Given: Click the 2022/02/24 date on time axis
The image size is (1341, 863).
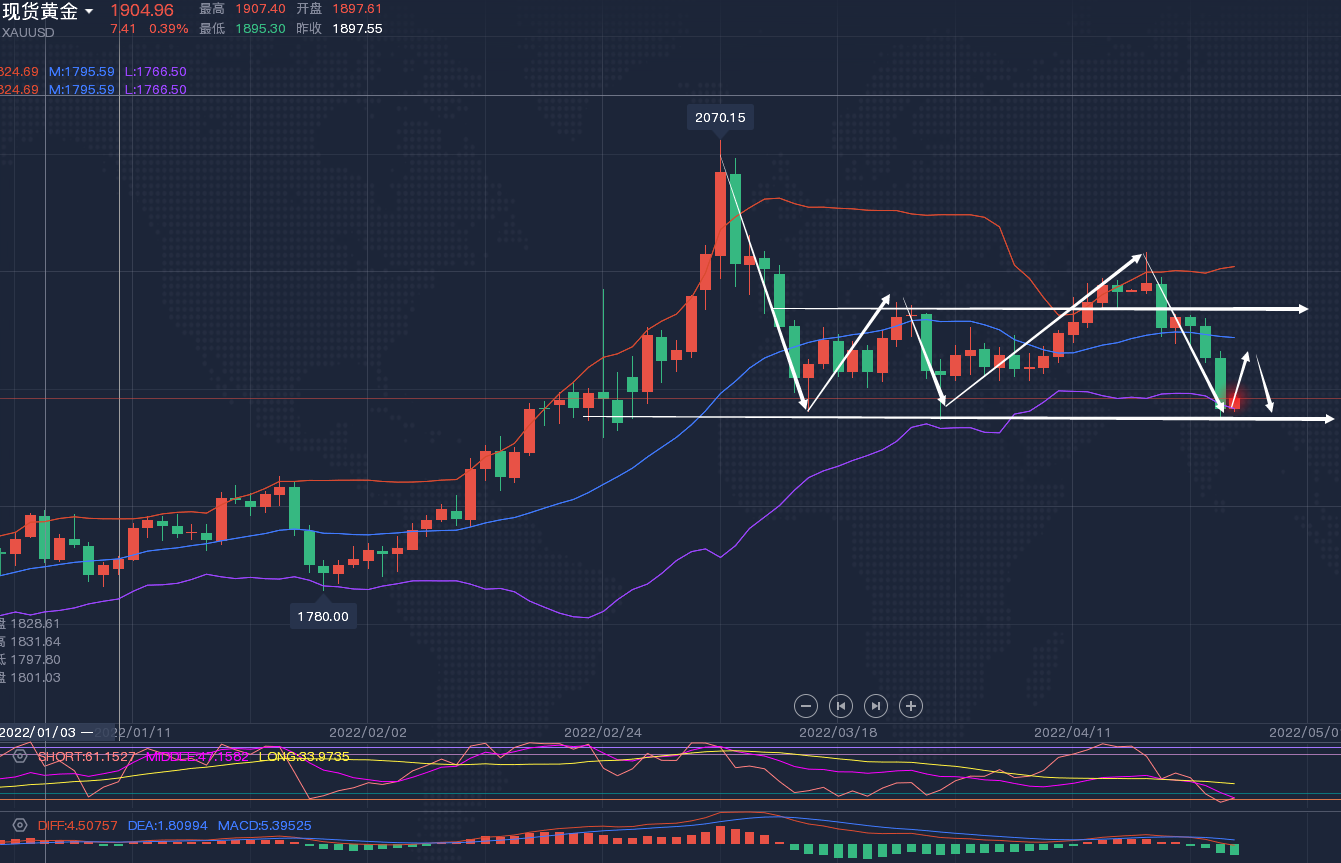Looking at the screenshot, I should click(x=603, y=732).
